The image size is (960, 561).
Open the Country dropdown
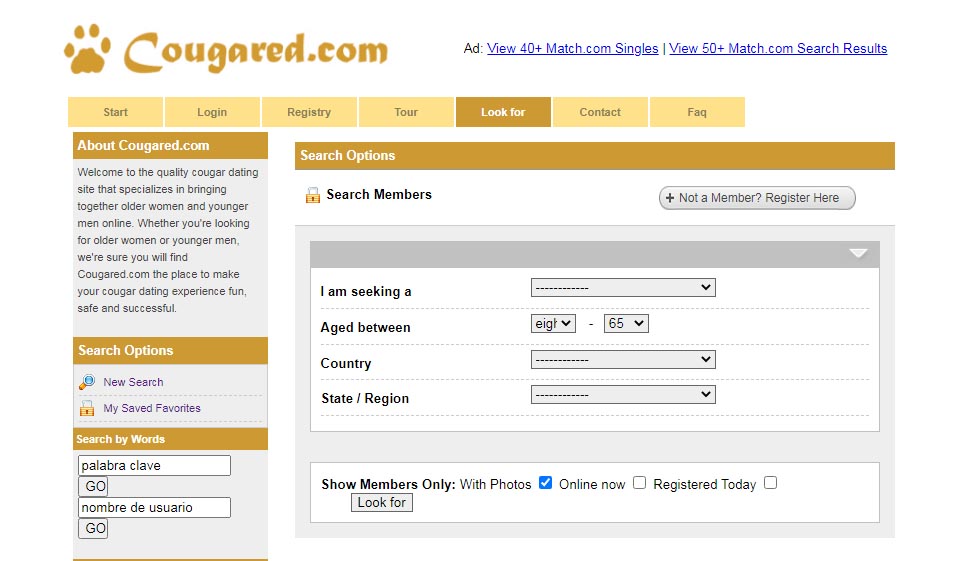(x=622, y=360)
